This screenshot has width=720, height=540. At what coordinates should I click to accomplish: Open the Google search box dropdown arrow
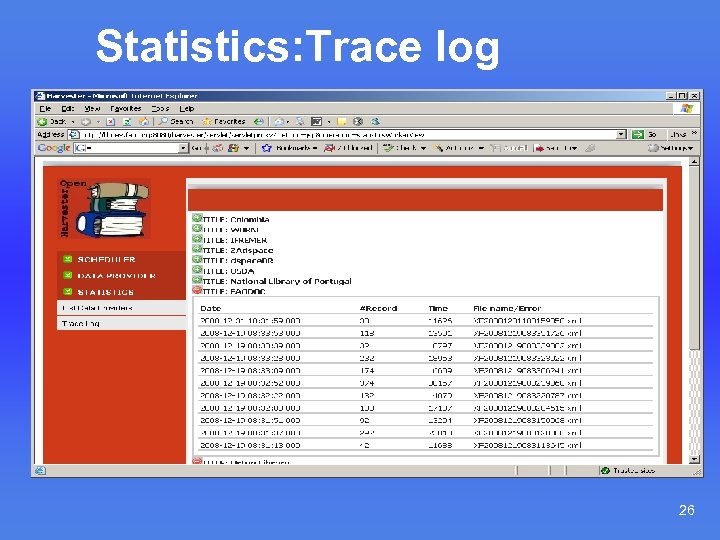click(x=183, y=148)
